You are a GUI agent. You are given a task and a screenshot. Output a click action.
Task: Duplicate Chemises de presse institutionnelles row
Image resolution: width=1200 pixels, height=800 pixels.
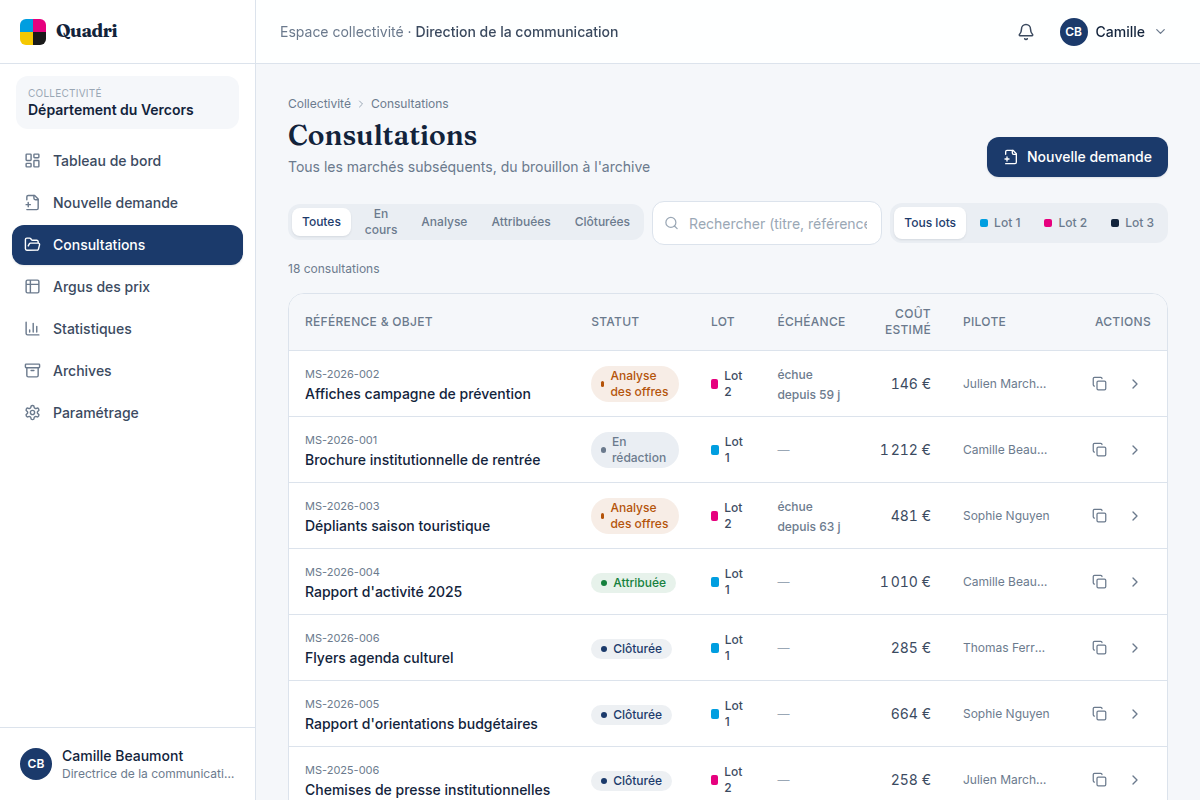tap(1099, 780)
